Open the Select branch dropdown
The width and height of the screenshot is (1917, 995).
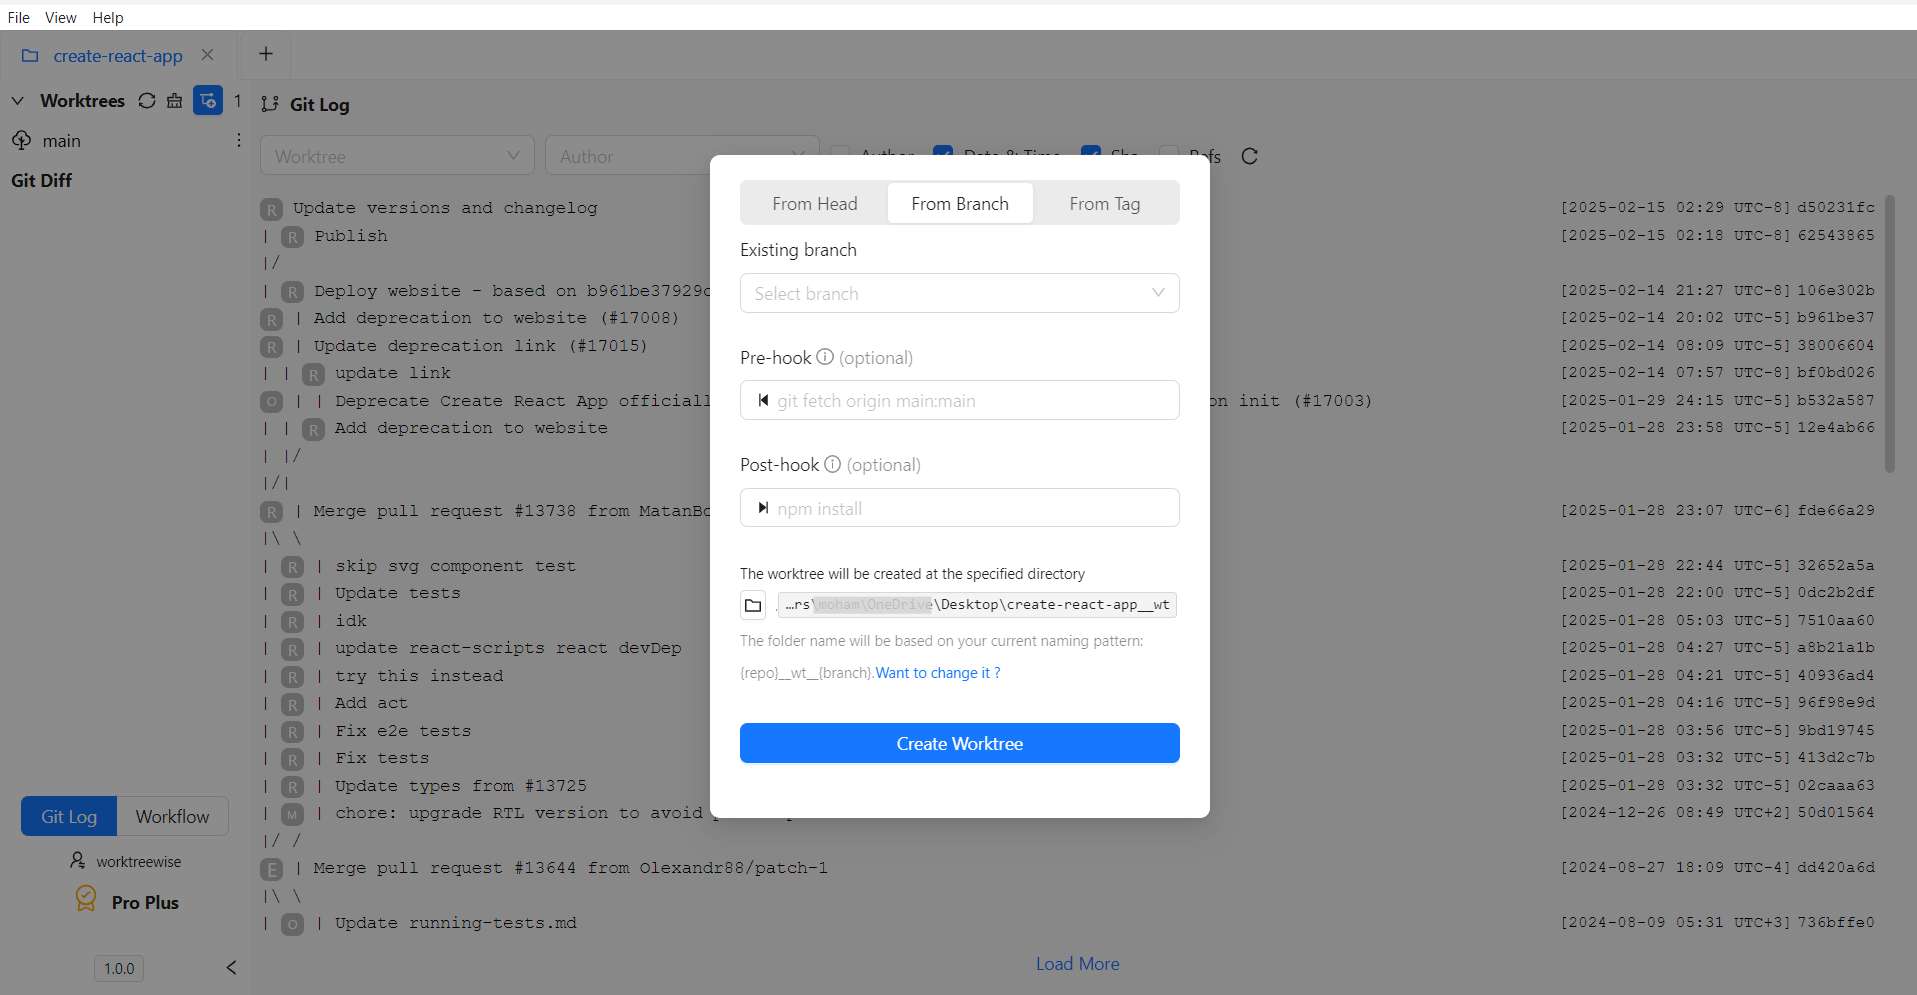958,293
